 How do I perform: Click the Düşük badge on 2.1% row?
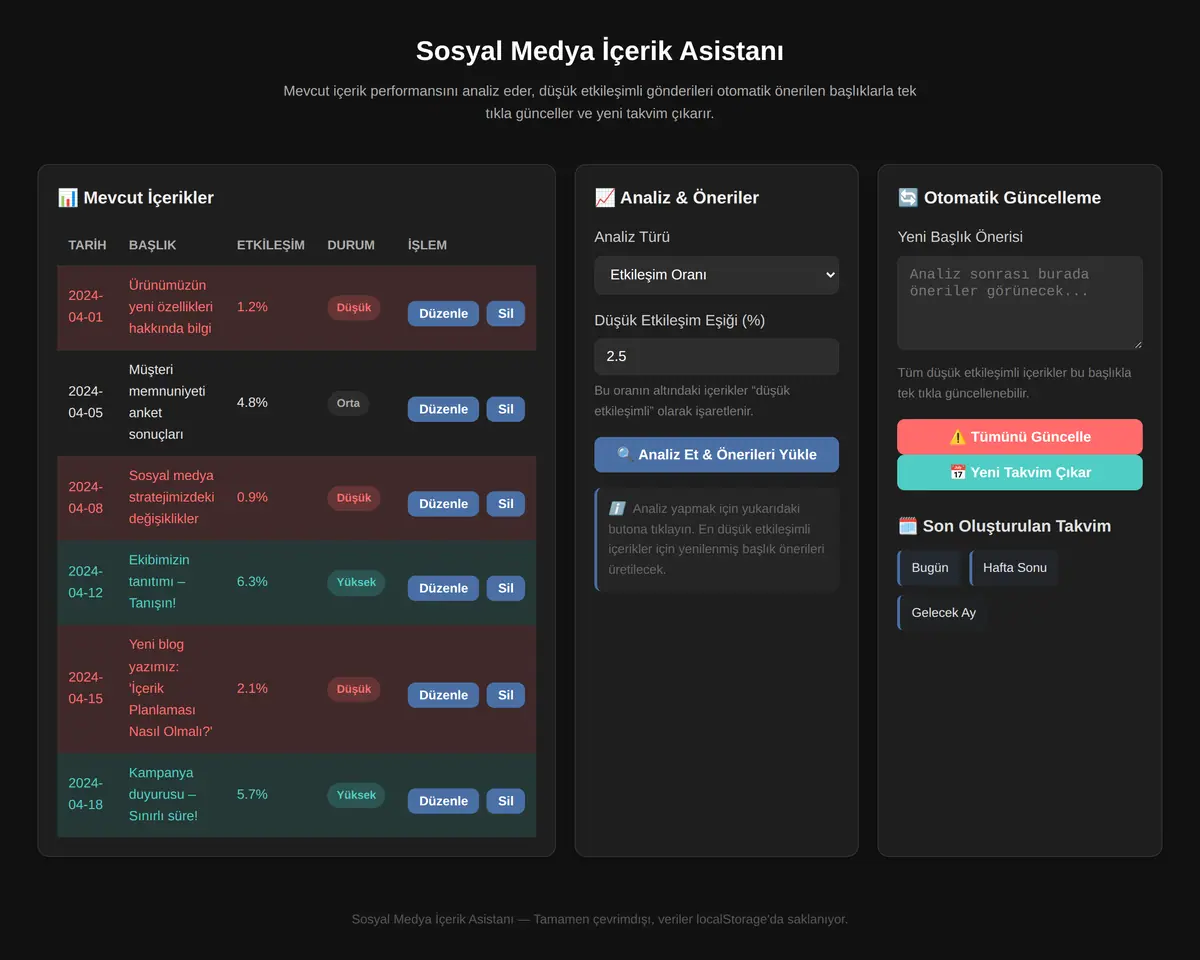(x=354, y=689)
